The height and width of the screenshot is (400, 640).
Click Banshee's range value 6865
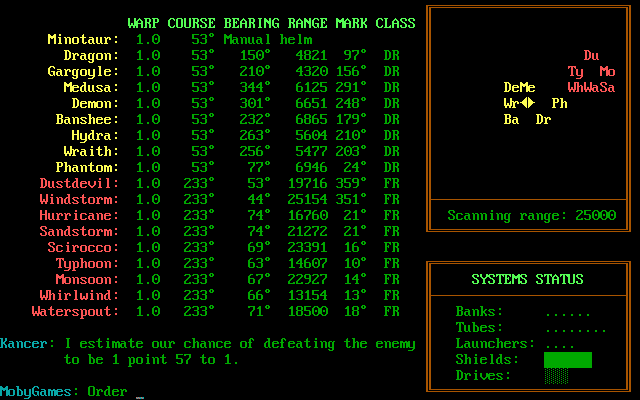click(x=311, y=120)
